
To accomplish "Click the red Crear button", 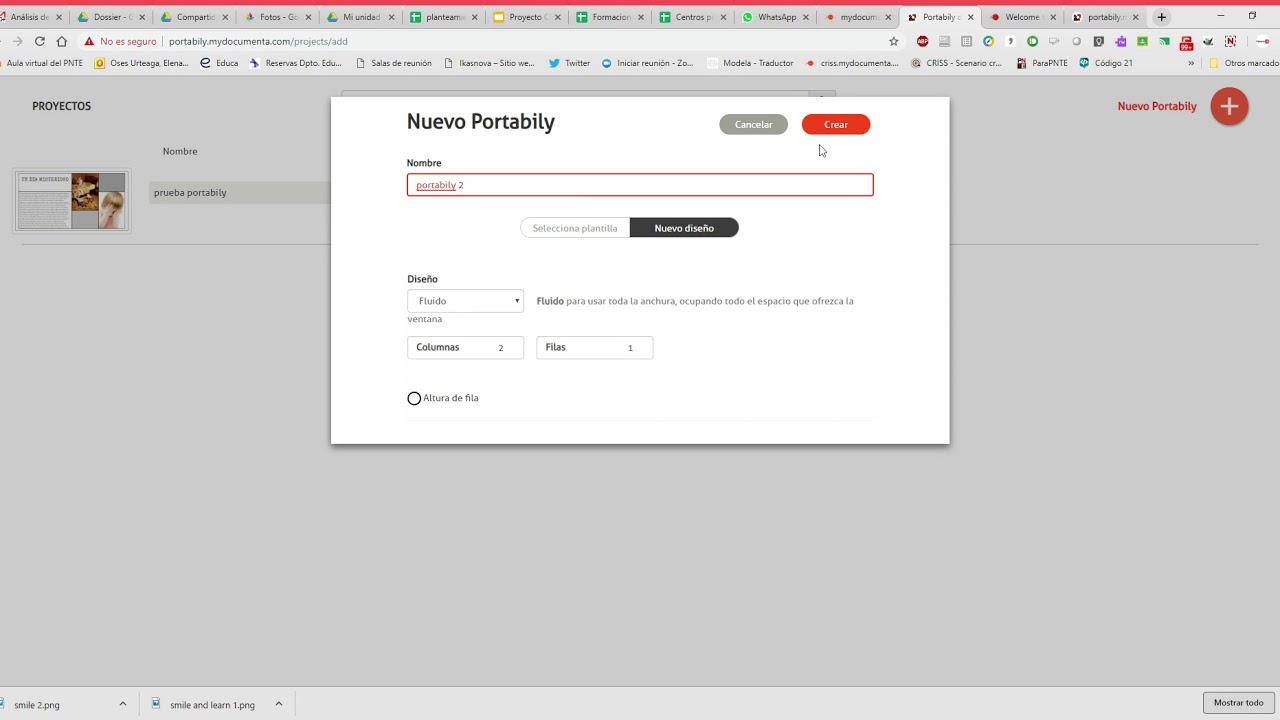I will coord(836,125).
